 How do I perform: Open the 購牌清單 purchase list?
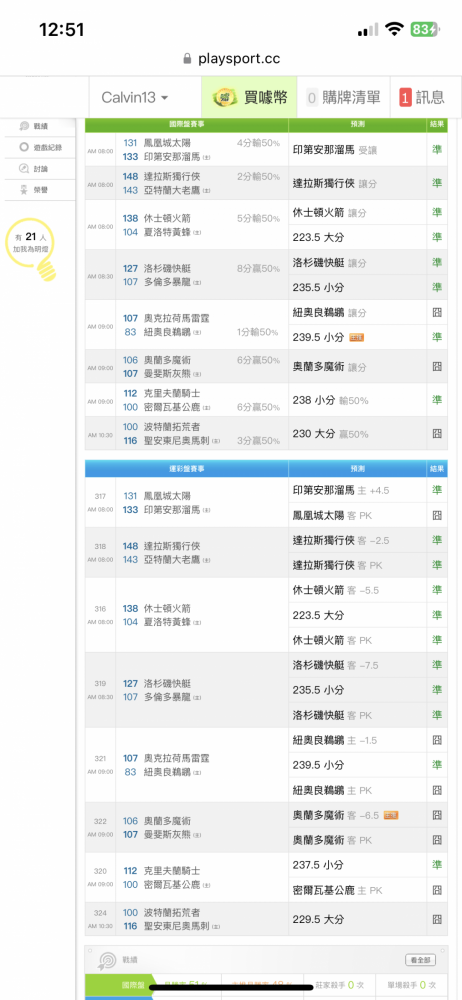point(343,98)
